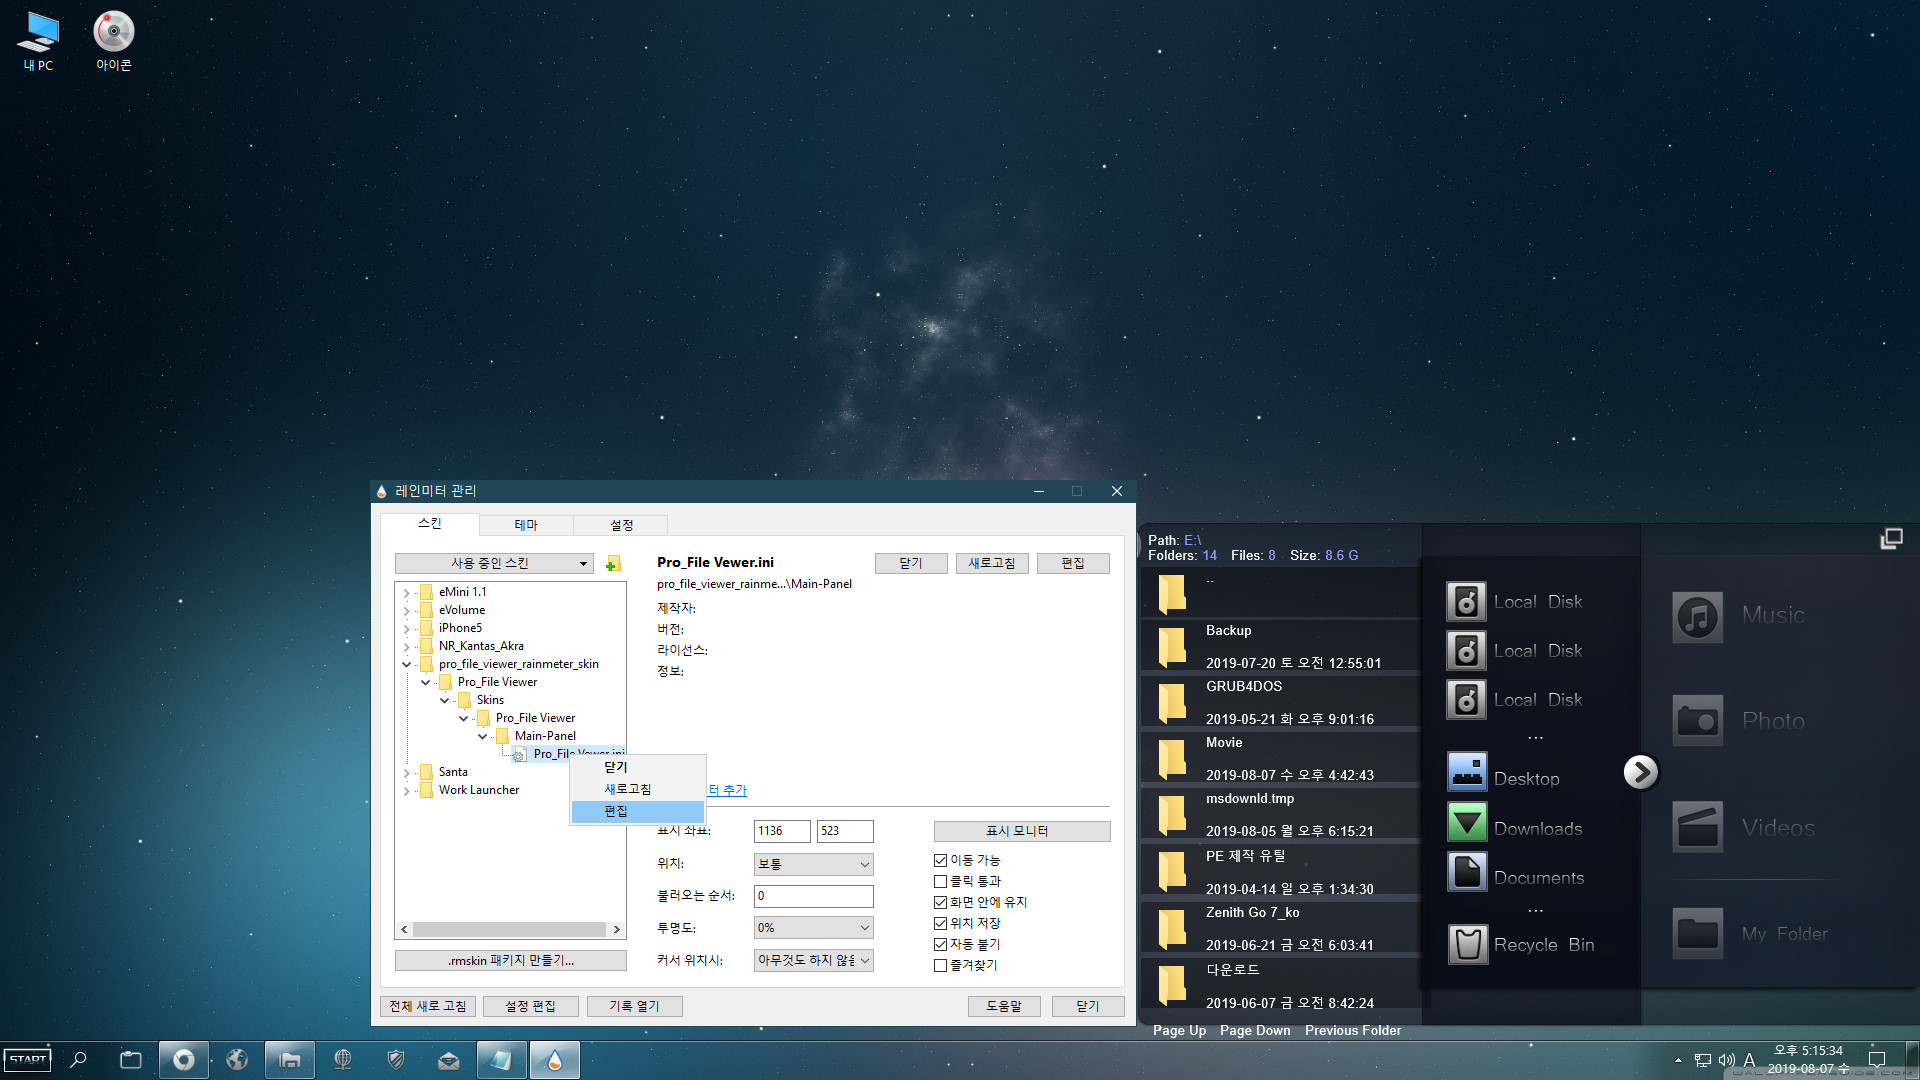Click the tree scrollbar right arrow
Image resolution: width=1920 pixels, height=1080 pixels.
tap(617, 929)
